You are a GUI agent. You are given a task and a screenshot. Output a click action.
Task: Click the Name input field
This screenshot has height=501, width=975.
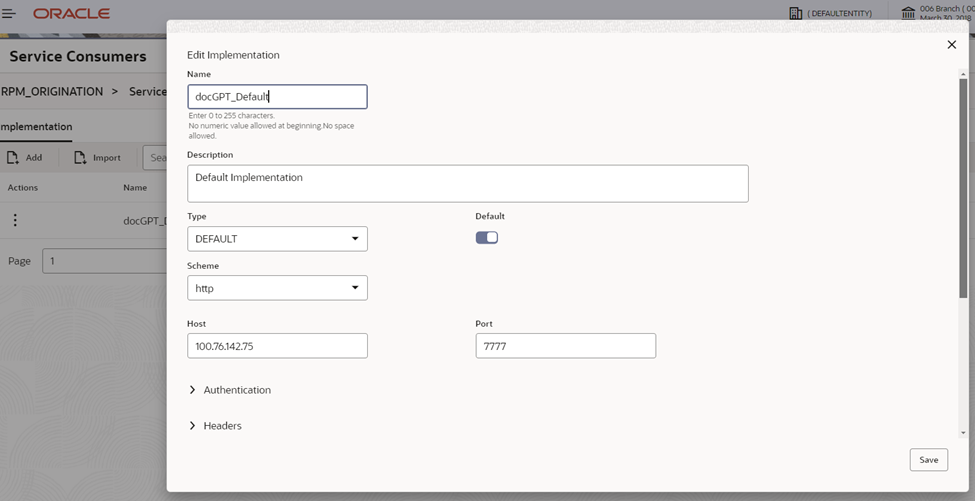[277, 97]
